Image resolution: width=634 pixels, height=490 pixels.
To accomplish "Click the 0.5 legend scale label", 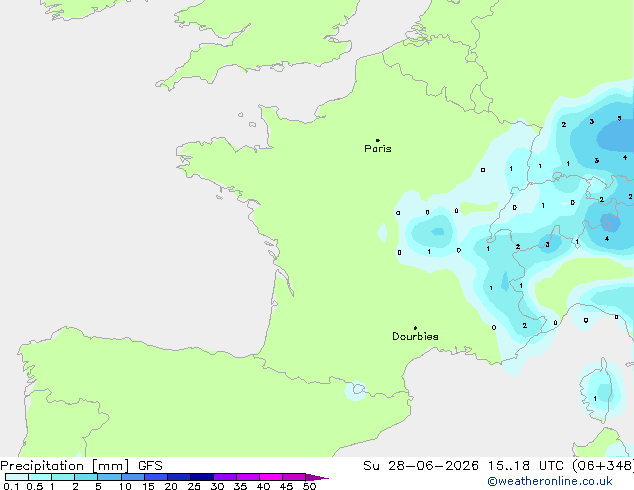I will [35, 486].
